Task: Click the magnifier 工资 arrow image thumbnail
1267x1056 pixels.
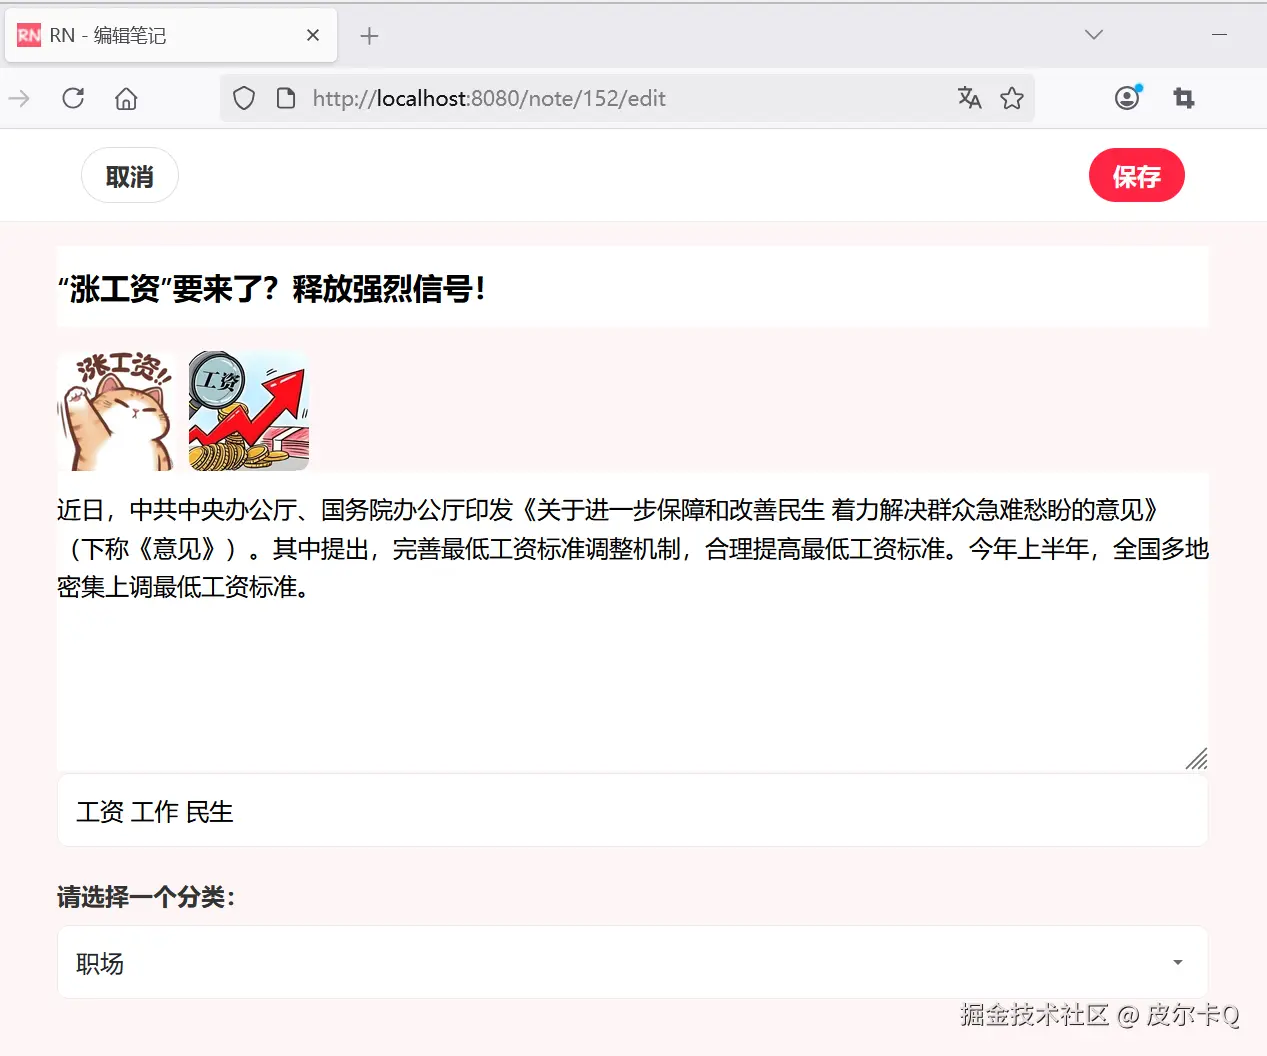Action: [247, 410]
